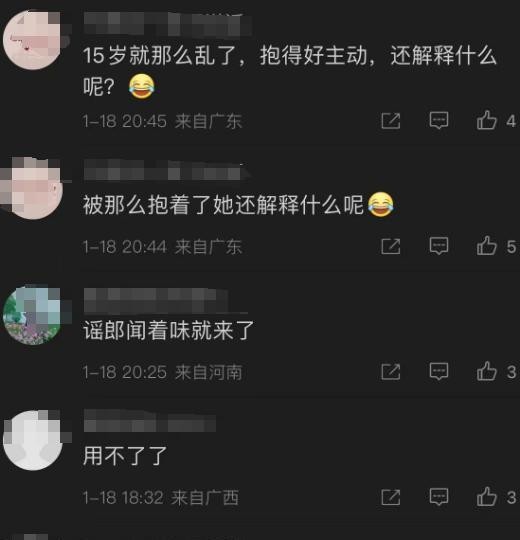The height and width of the screenshot is (540, 520).
Task: Like the 18:32 Guangxi comment
Action: (487, 497)
